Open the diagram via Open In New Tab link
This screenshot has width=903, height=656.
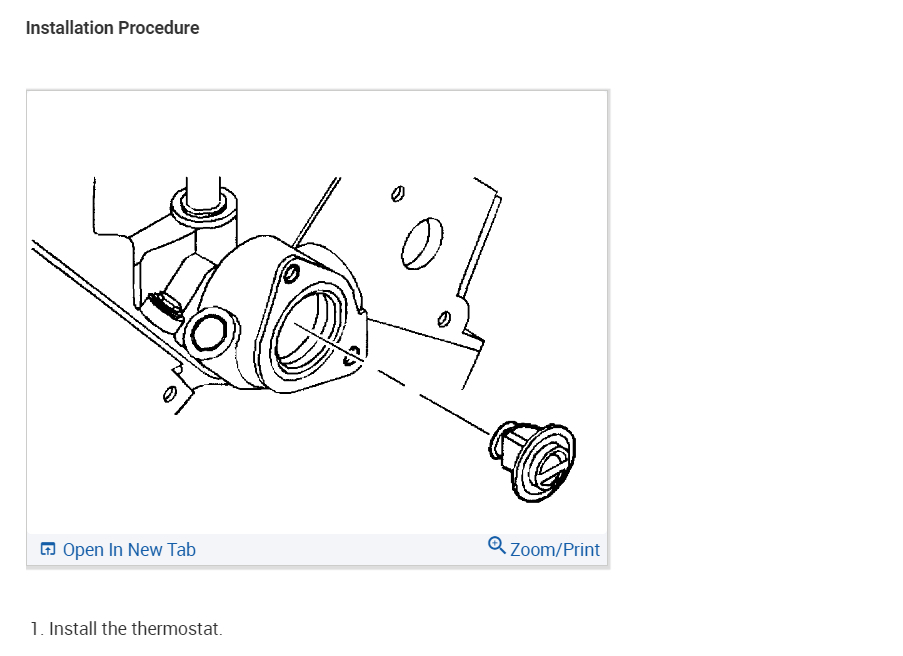(129, 549)
